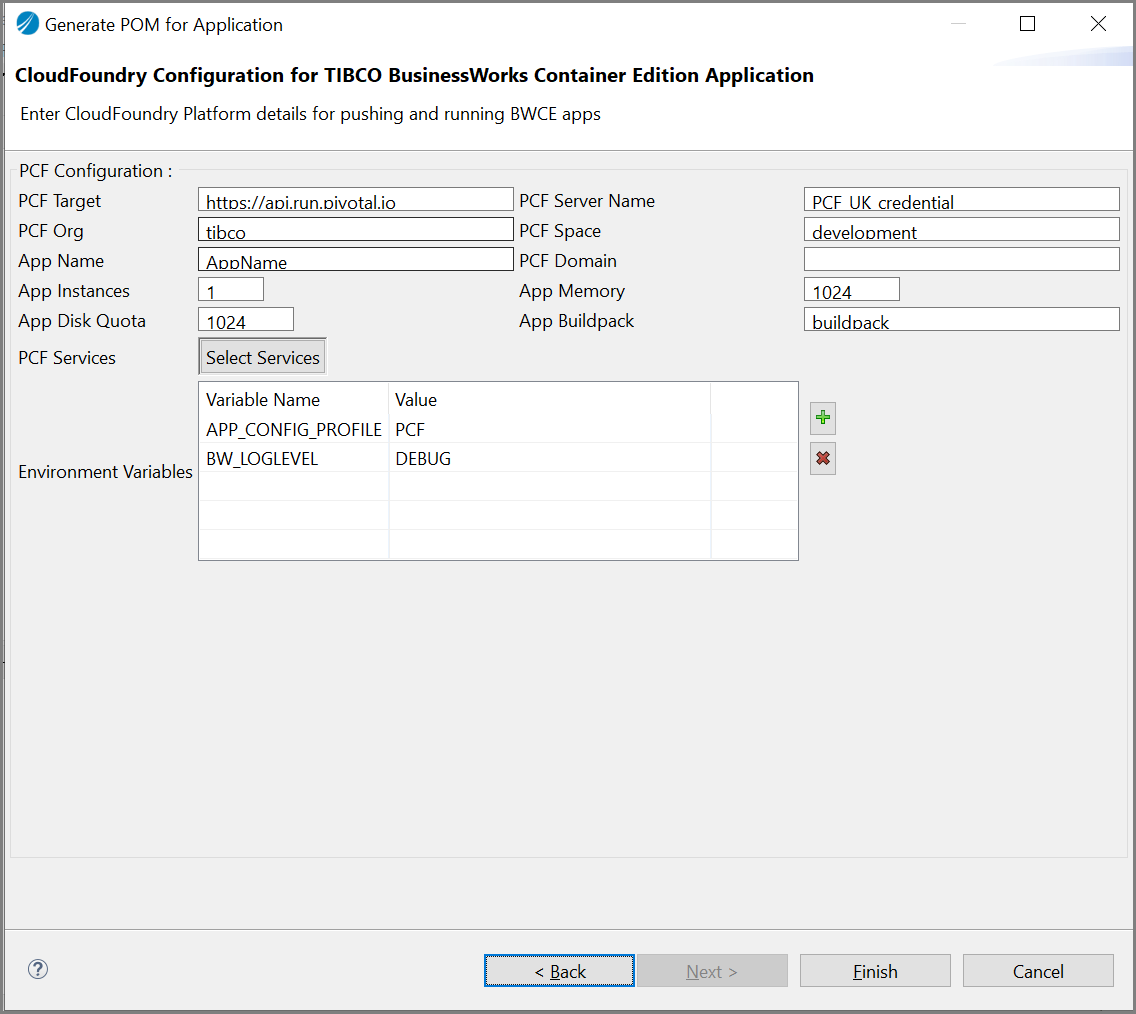1136x1014 pixels.
Task: Click the empty PCF Domain field
Action: pos(961,260)
